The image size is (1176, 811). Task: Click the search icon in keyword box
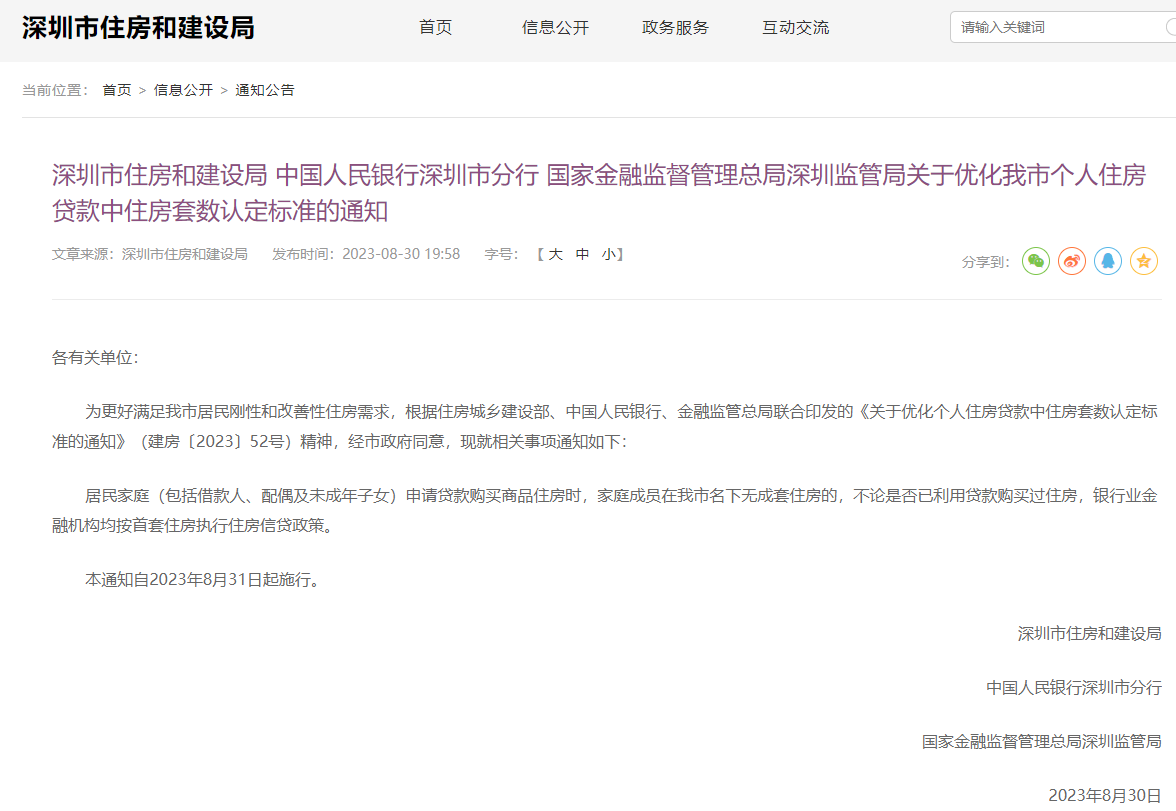pyautogui.click(x=1170, y=27)
